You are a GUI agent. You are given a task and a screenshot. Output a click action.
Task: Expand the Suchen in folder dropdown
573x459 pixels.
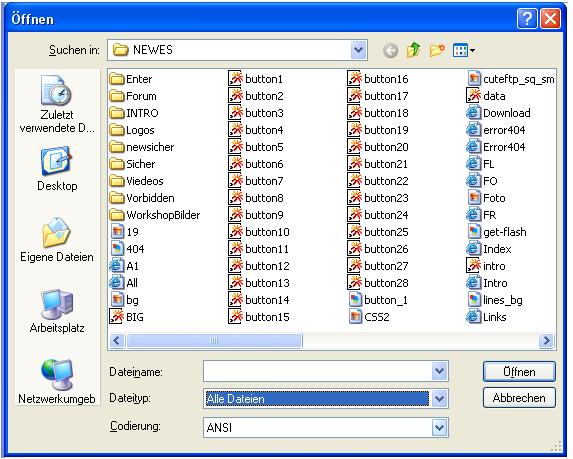358,50
